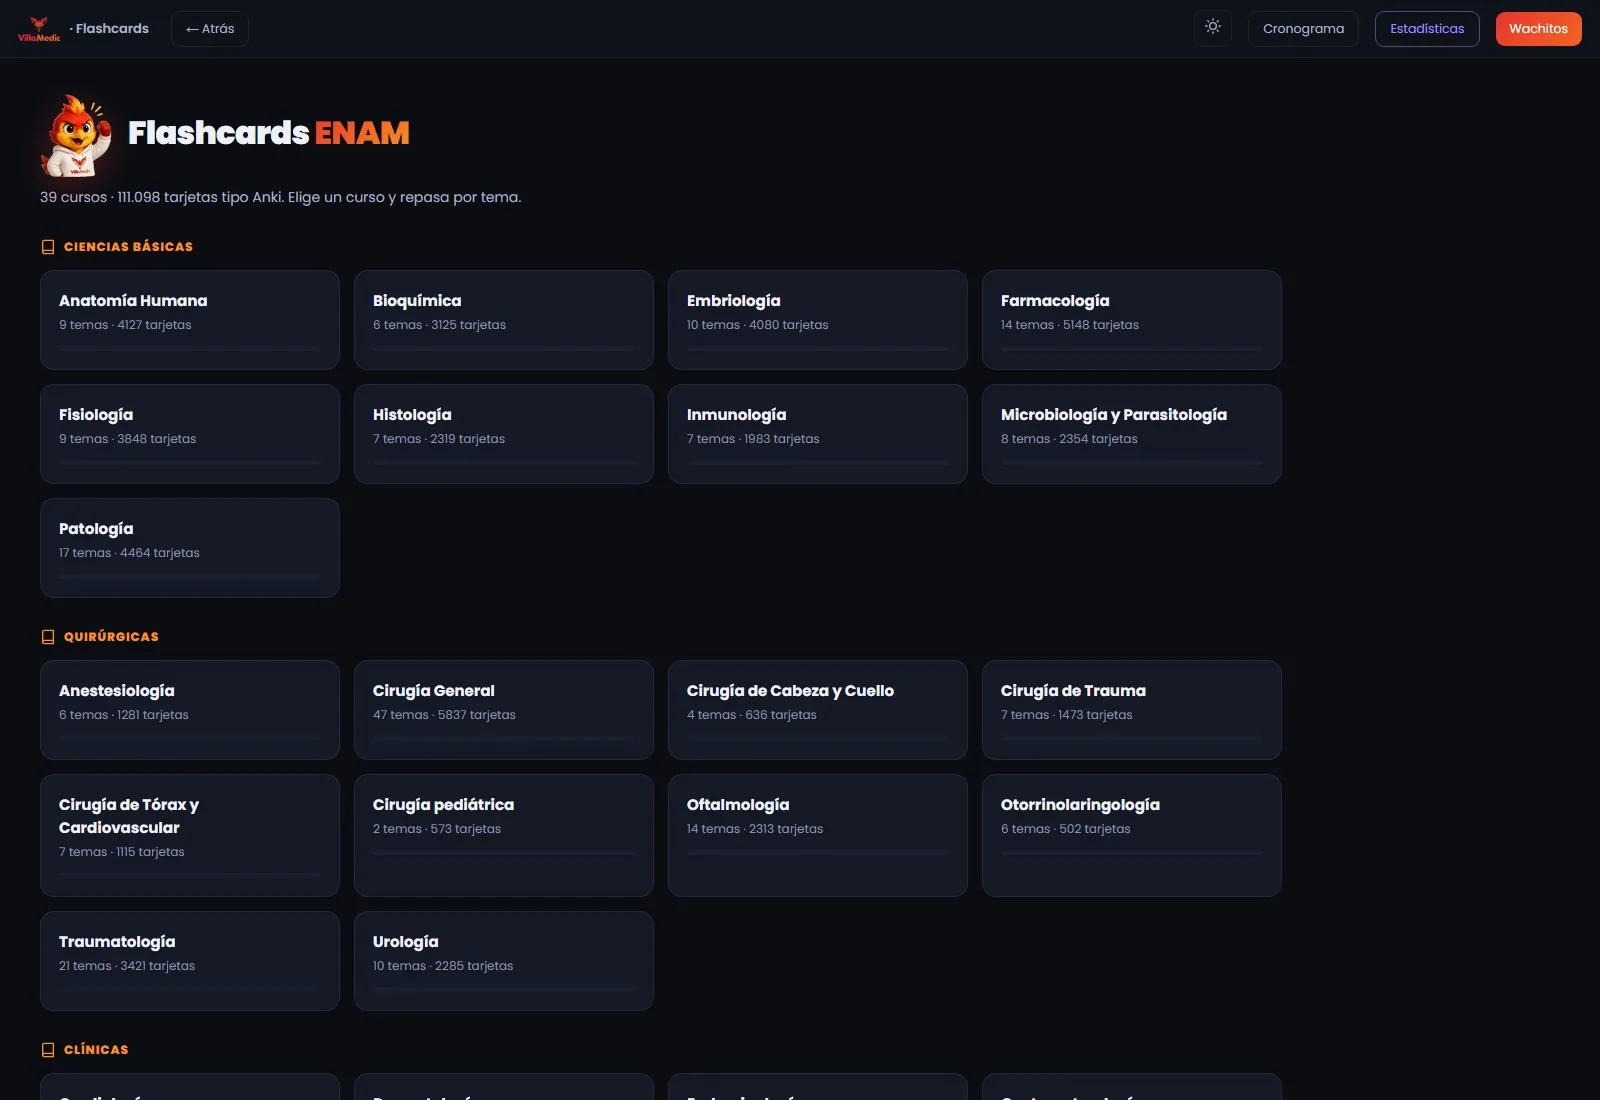Open the Urología course card
Image resolution: width=1600 pixels, height=1100 pixels.
point(504,961)
